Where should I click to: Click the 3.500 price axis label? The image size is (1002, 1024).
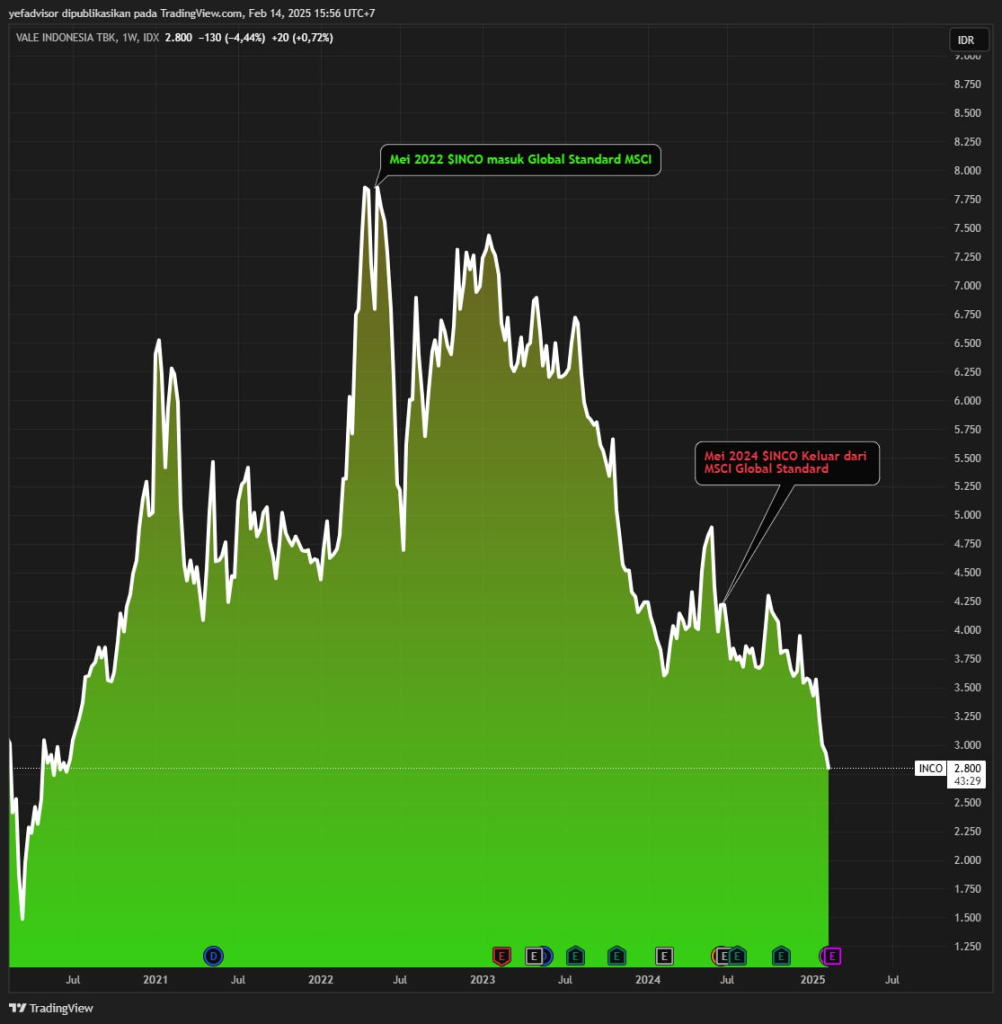click(967, 687)
